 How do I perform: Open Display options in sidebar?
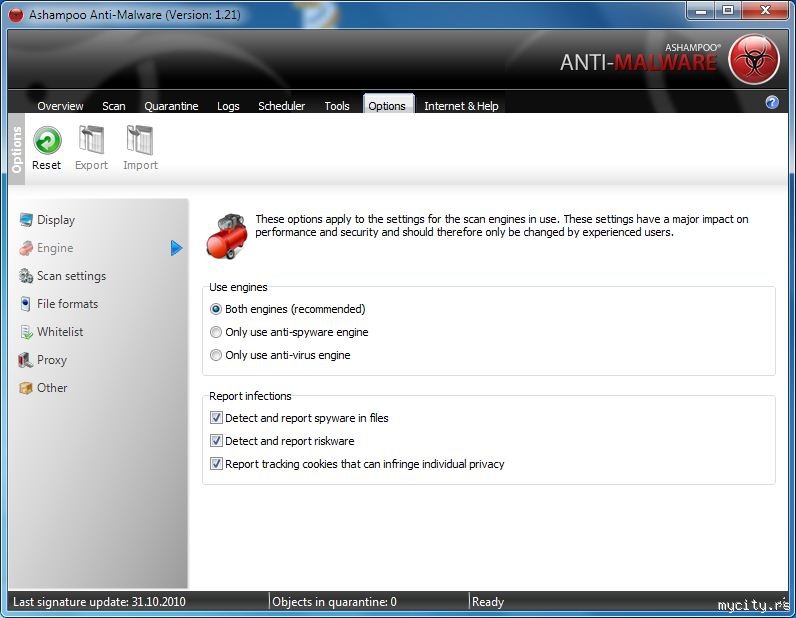pyautogui.click(x=56, y=220)
